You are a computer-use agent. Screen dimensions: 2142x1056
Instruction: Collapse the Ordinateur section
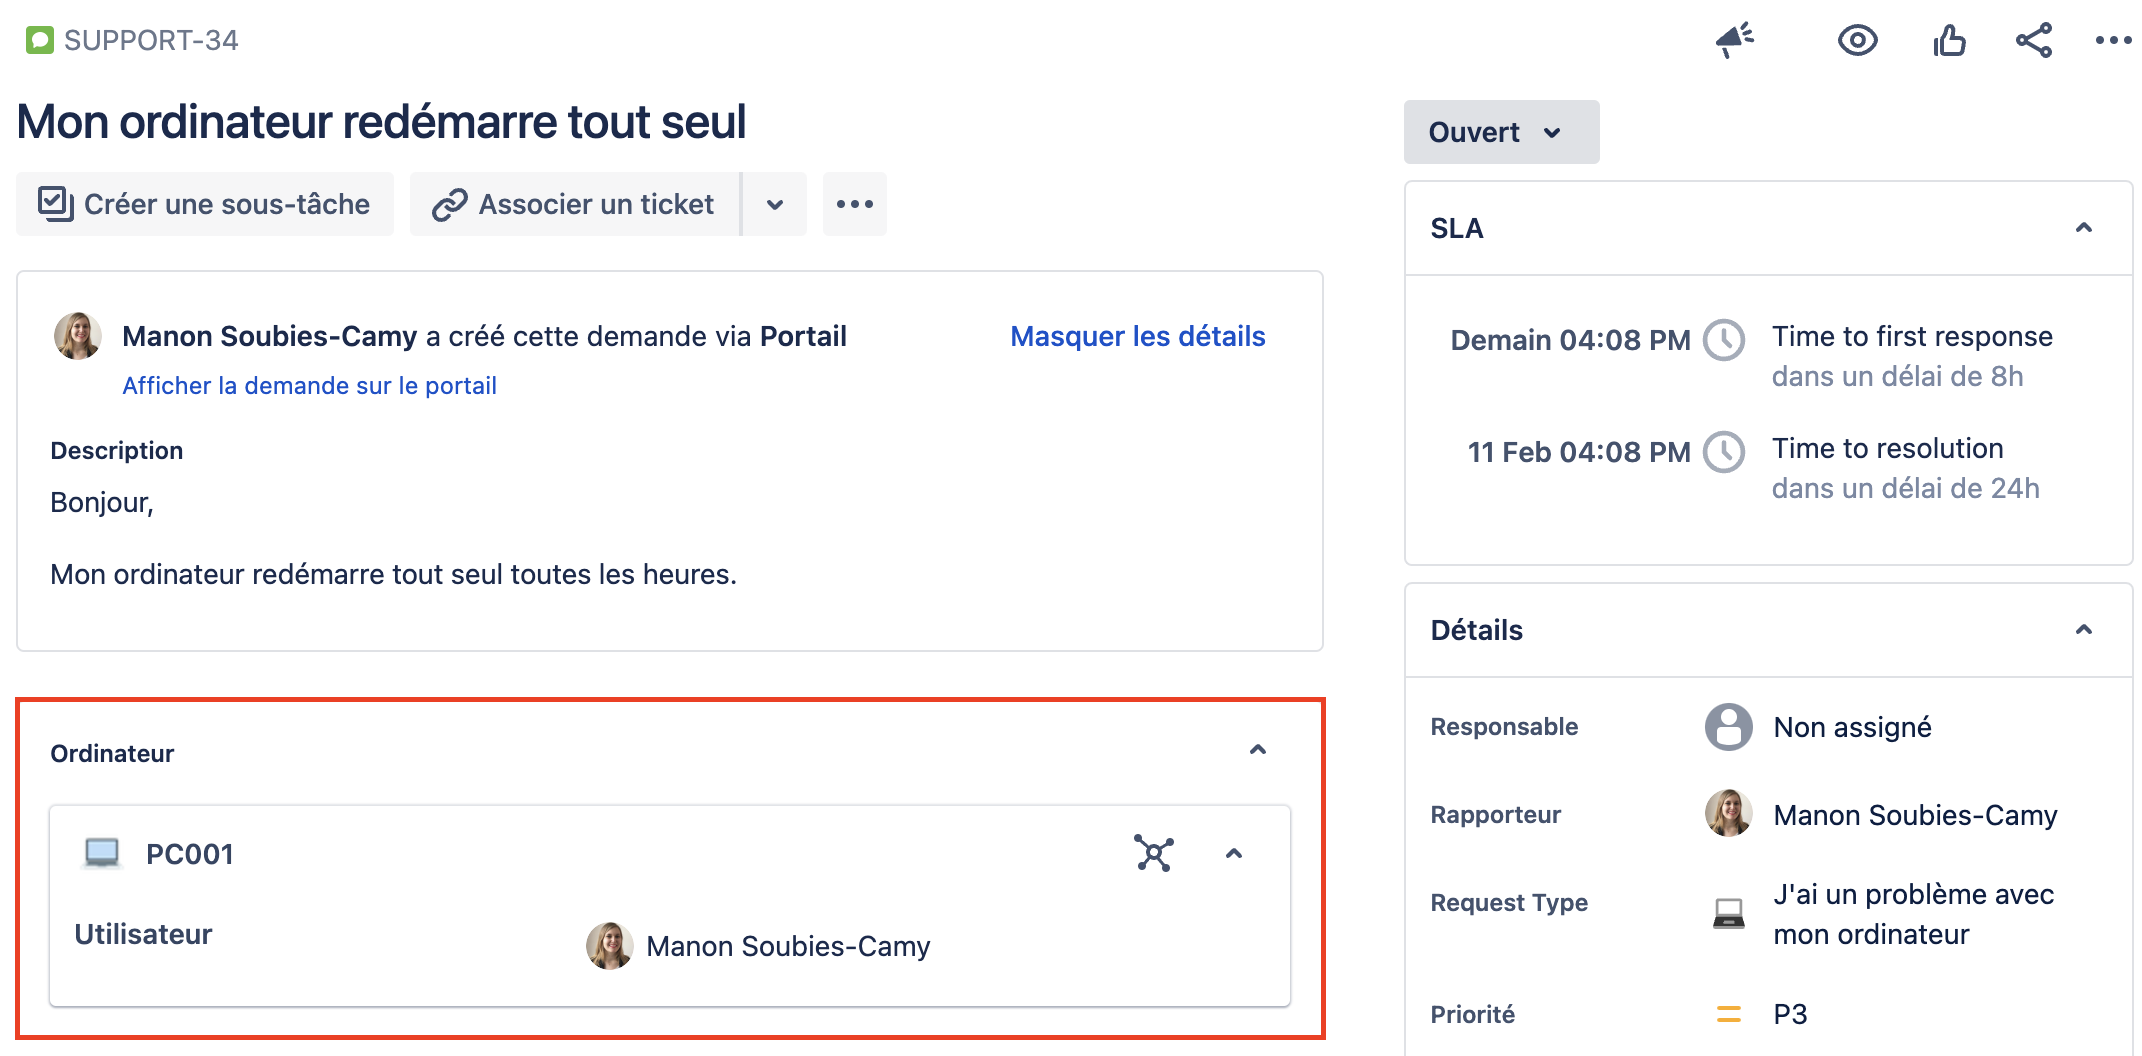pos(1258,750)
